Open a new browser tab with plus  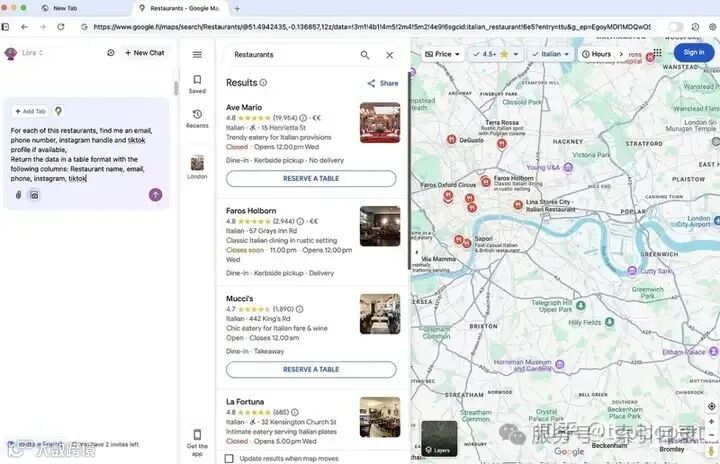pos(237,8)
